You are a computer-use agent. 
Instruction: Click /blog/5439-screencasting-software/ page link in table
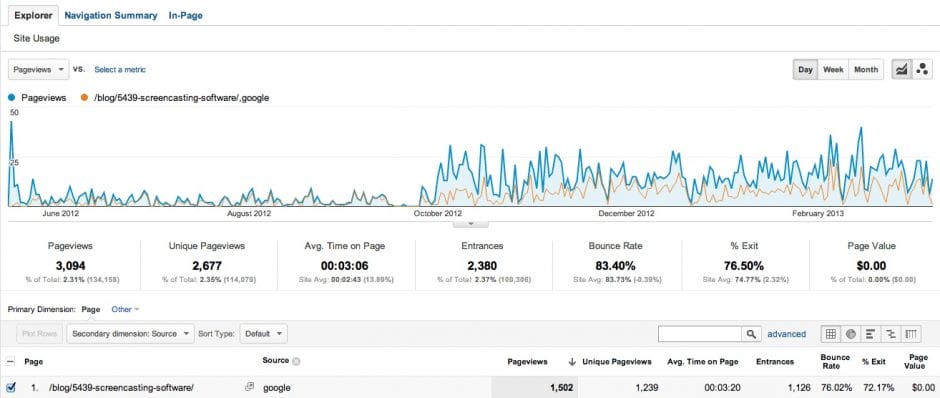pos(122,387)
